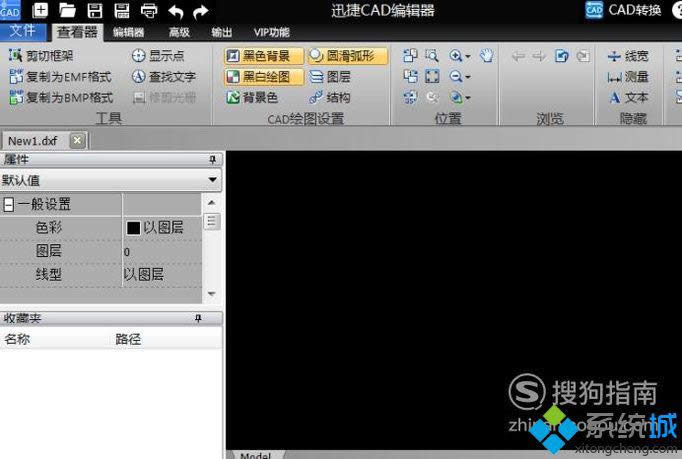
Task: Open the 结构 panel
Action: point(330,97)
